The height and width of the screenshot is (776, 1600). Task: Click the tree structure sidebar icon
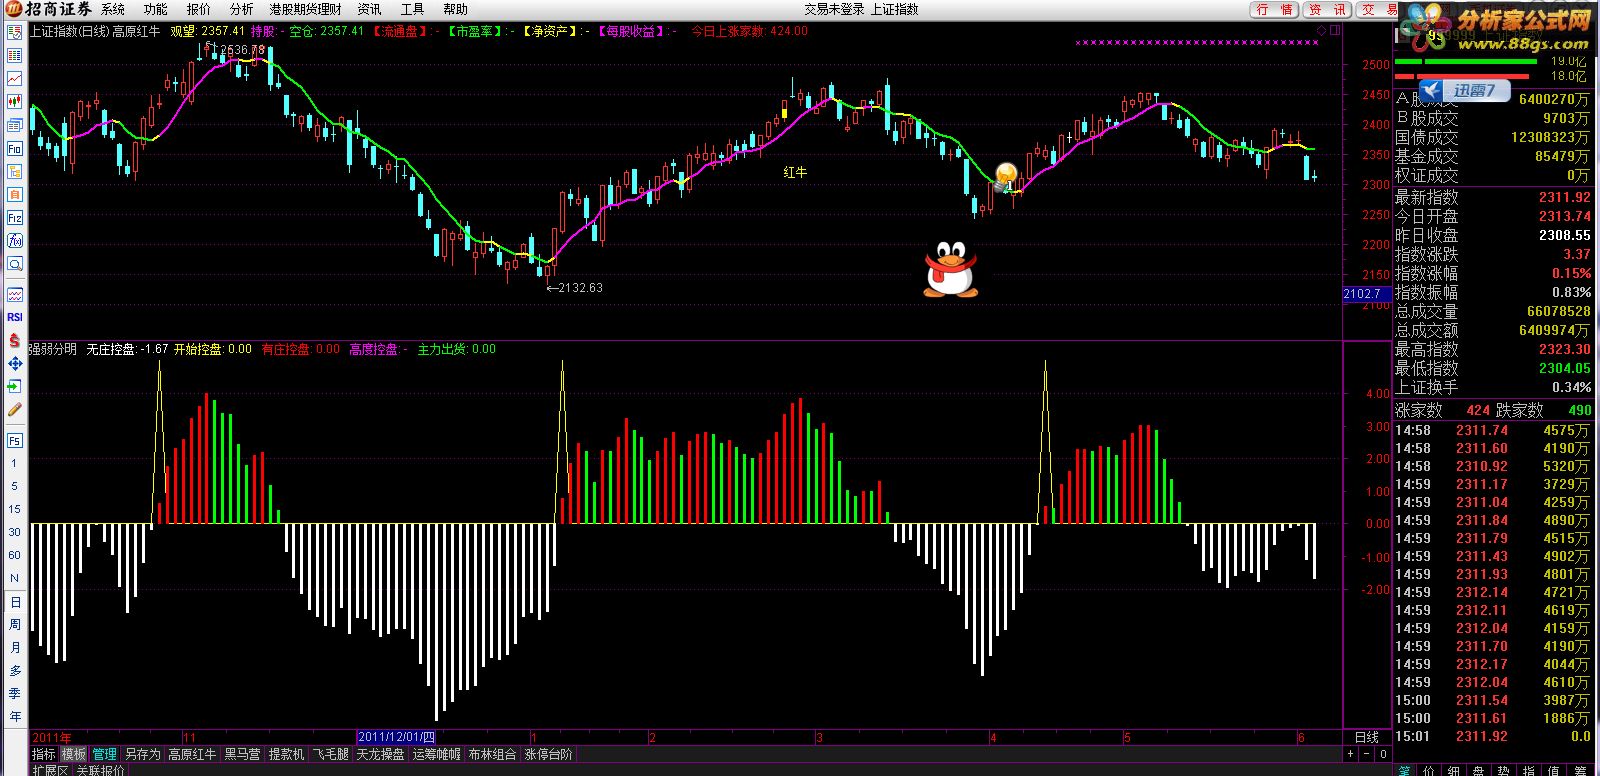(15, 171)
